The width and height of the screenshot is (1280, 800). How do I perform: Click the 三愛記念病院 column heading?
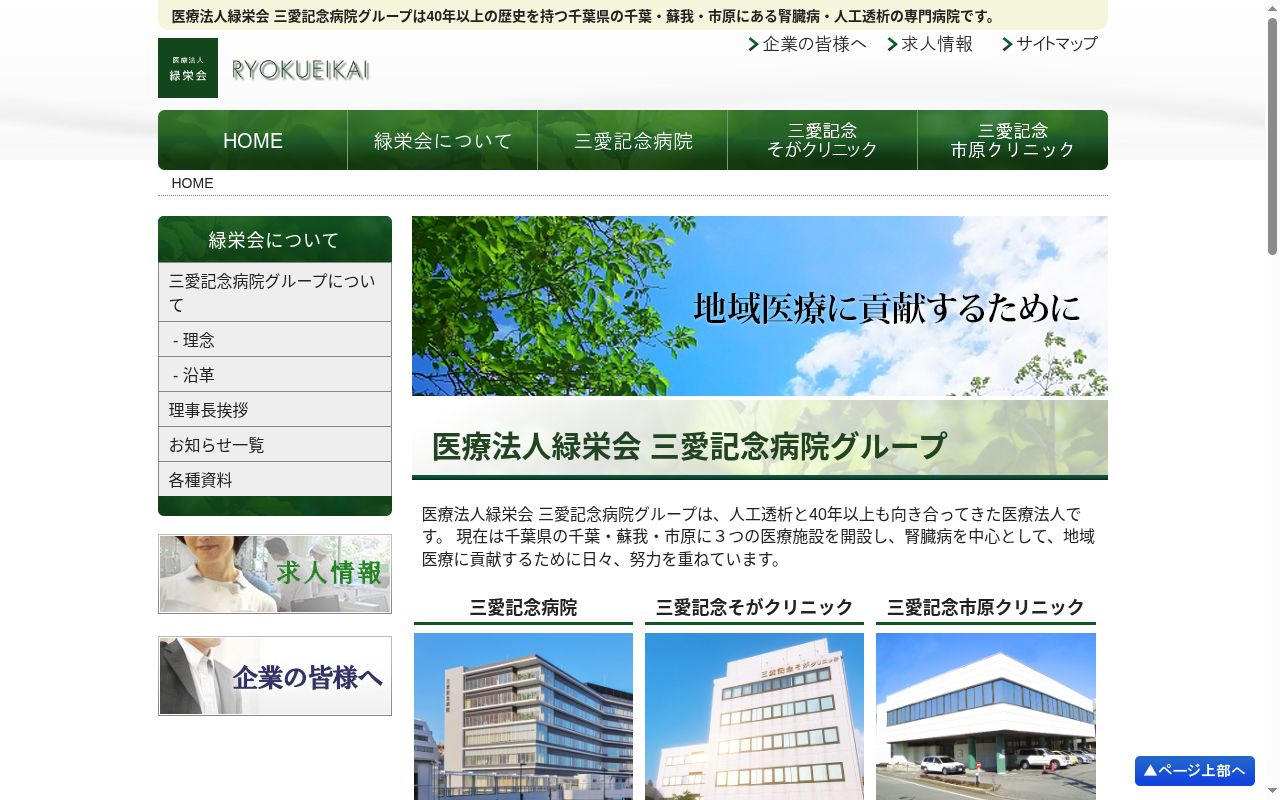tap(523, 607)
